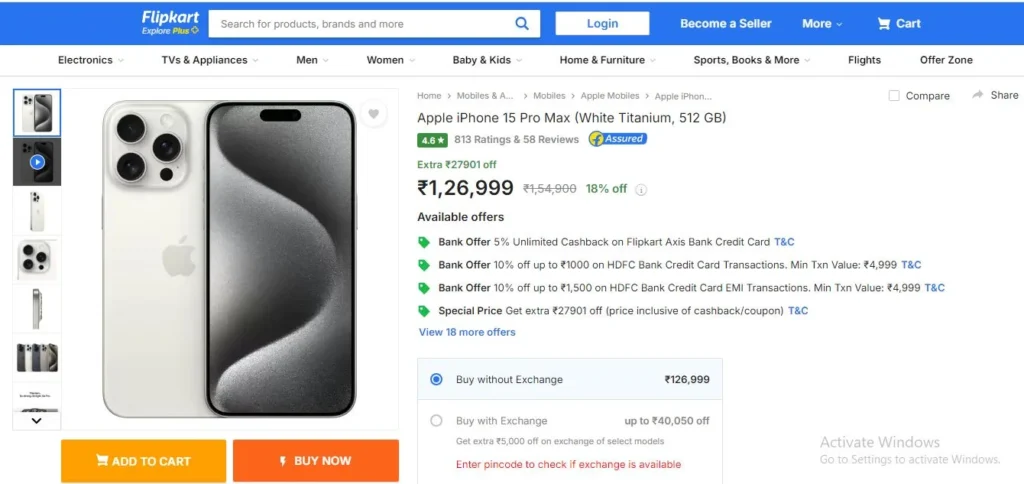Tick the Compare checkbox
The height and width of the screenshot is (484, 1024).
tap(894, 95)
